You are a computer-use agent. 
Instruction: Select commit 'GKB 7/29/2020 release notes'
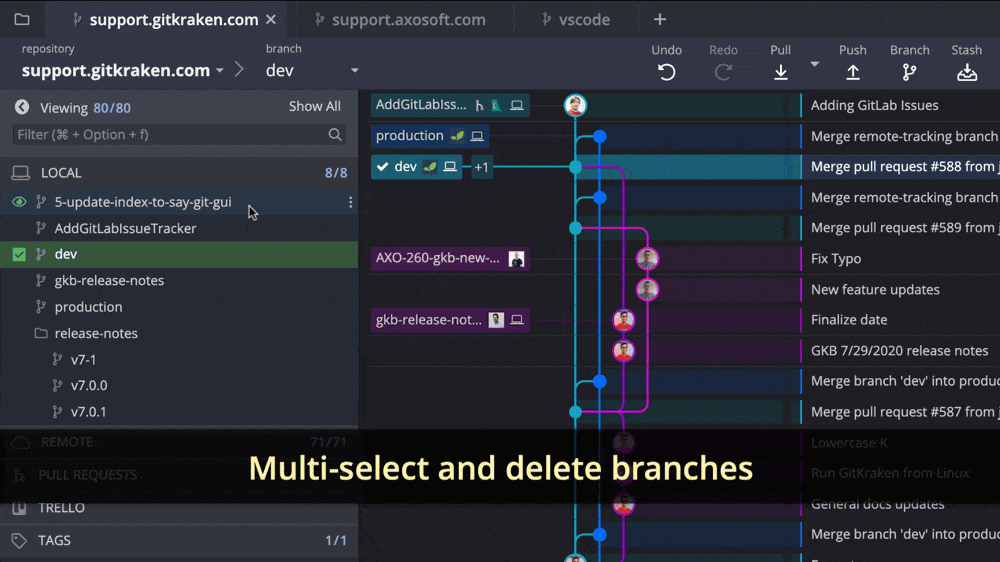coord(899,351)
